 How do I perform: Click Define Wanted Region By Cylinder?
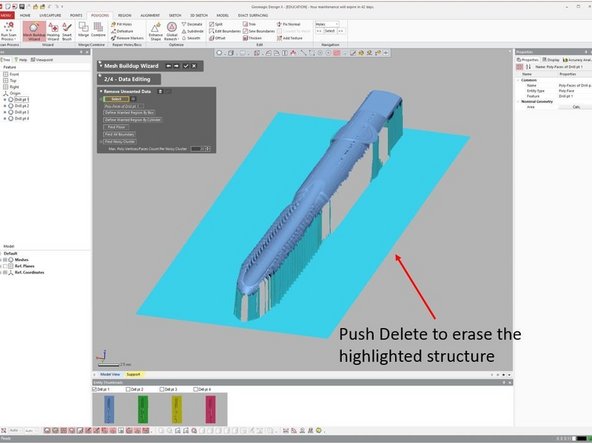(133, 120)
